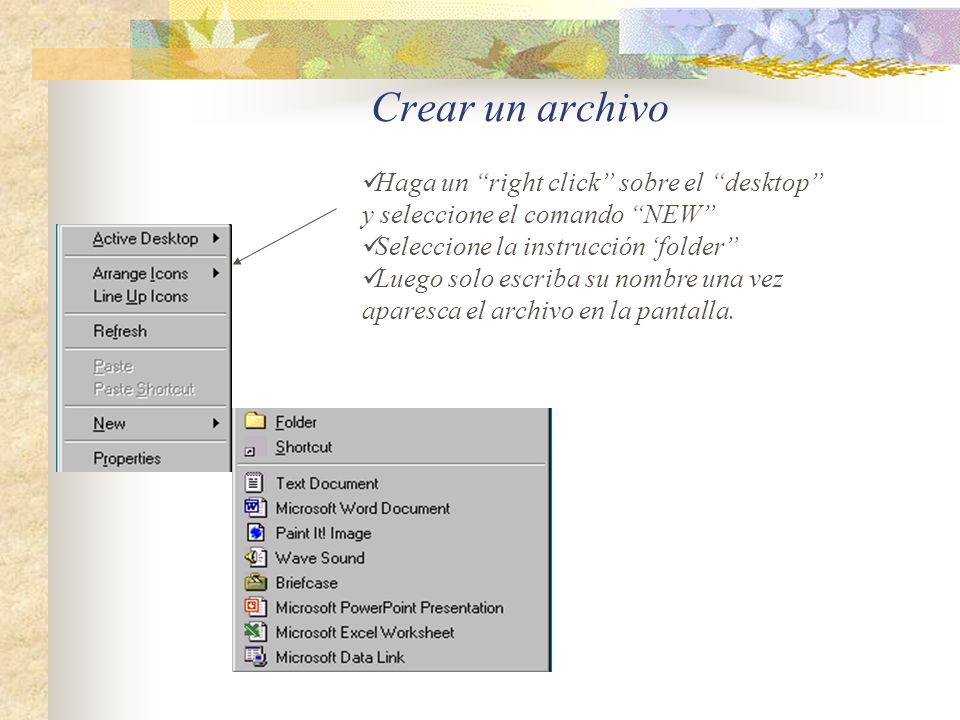Screen dimensions: 960x720
Task: Pick the Wave Sound label
Action: (320, 558)
